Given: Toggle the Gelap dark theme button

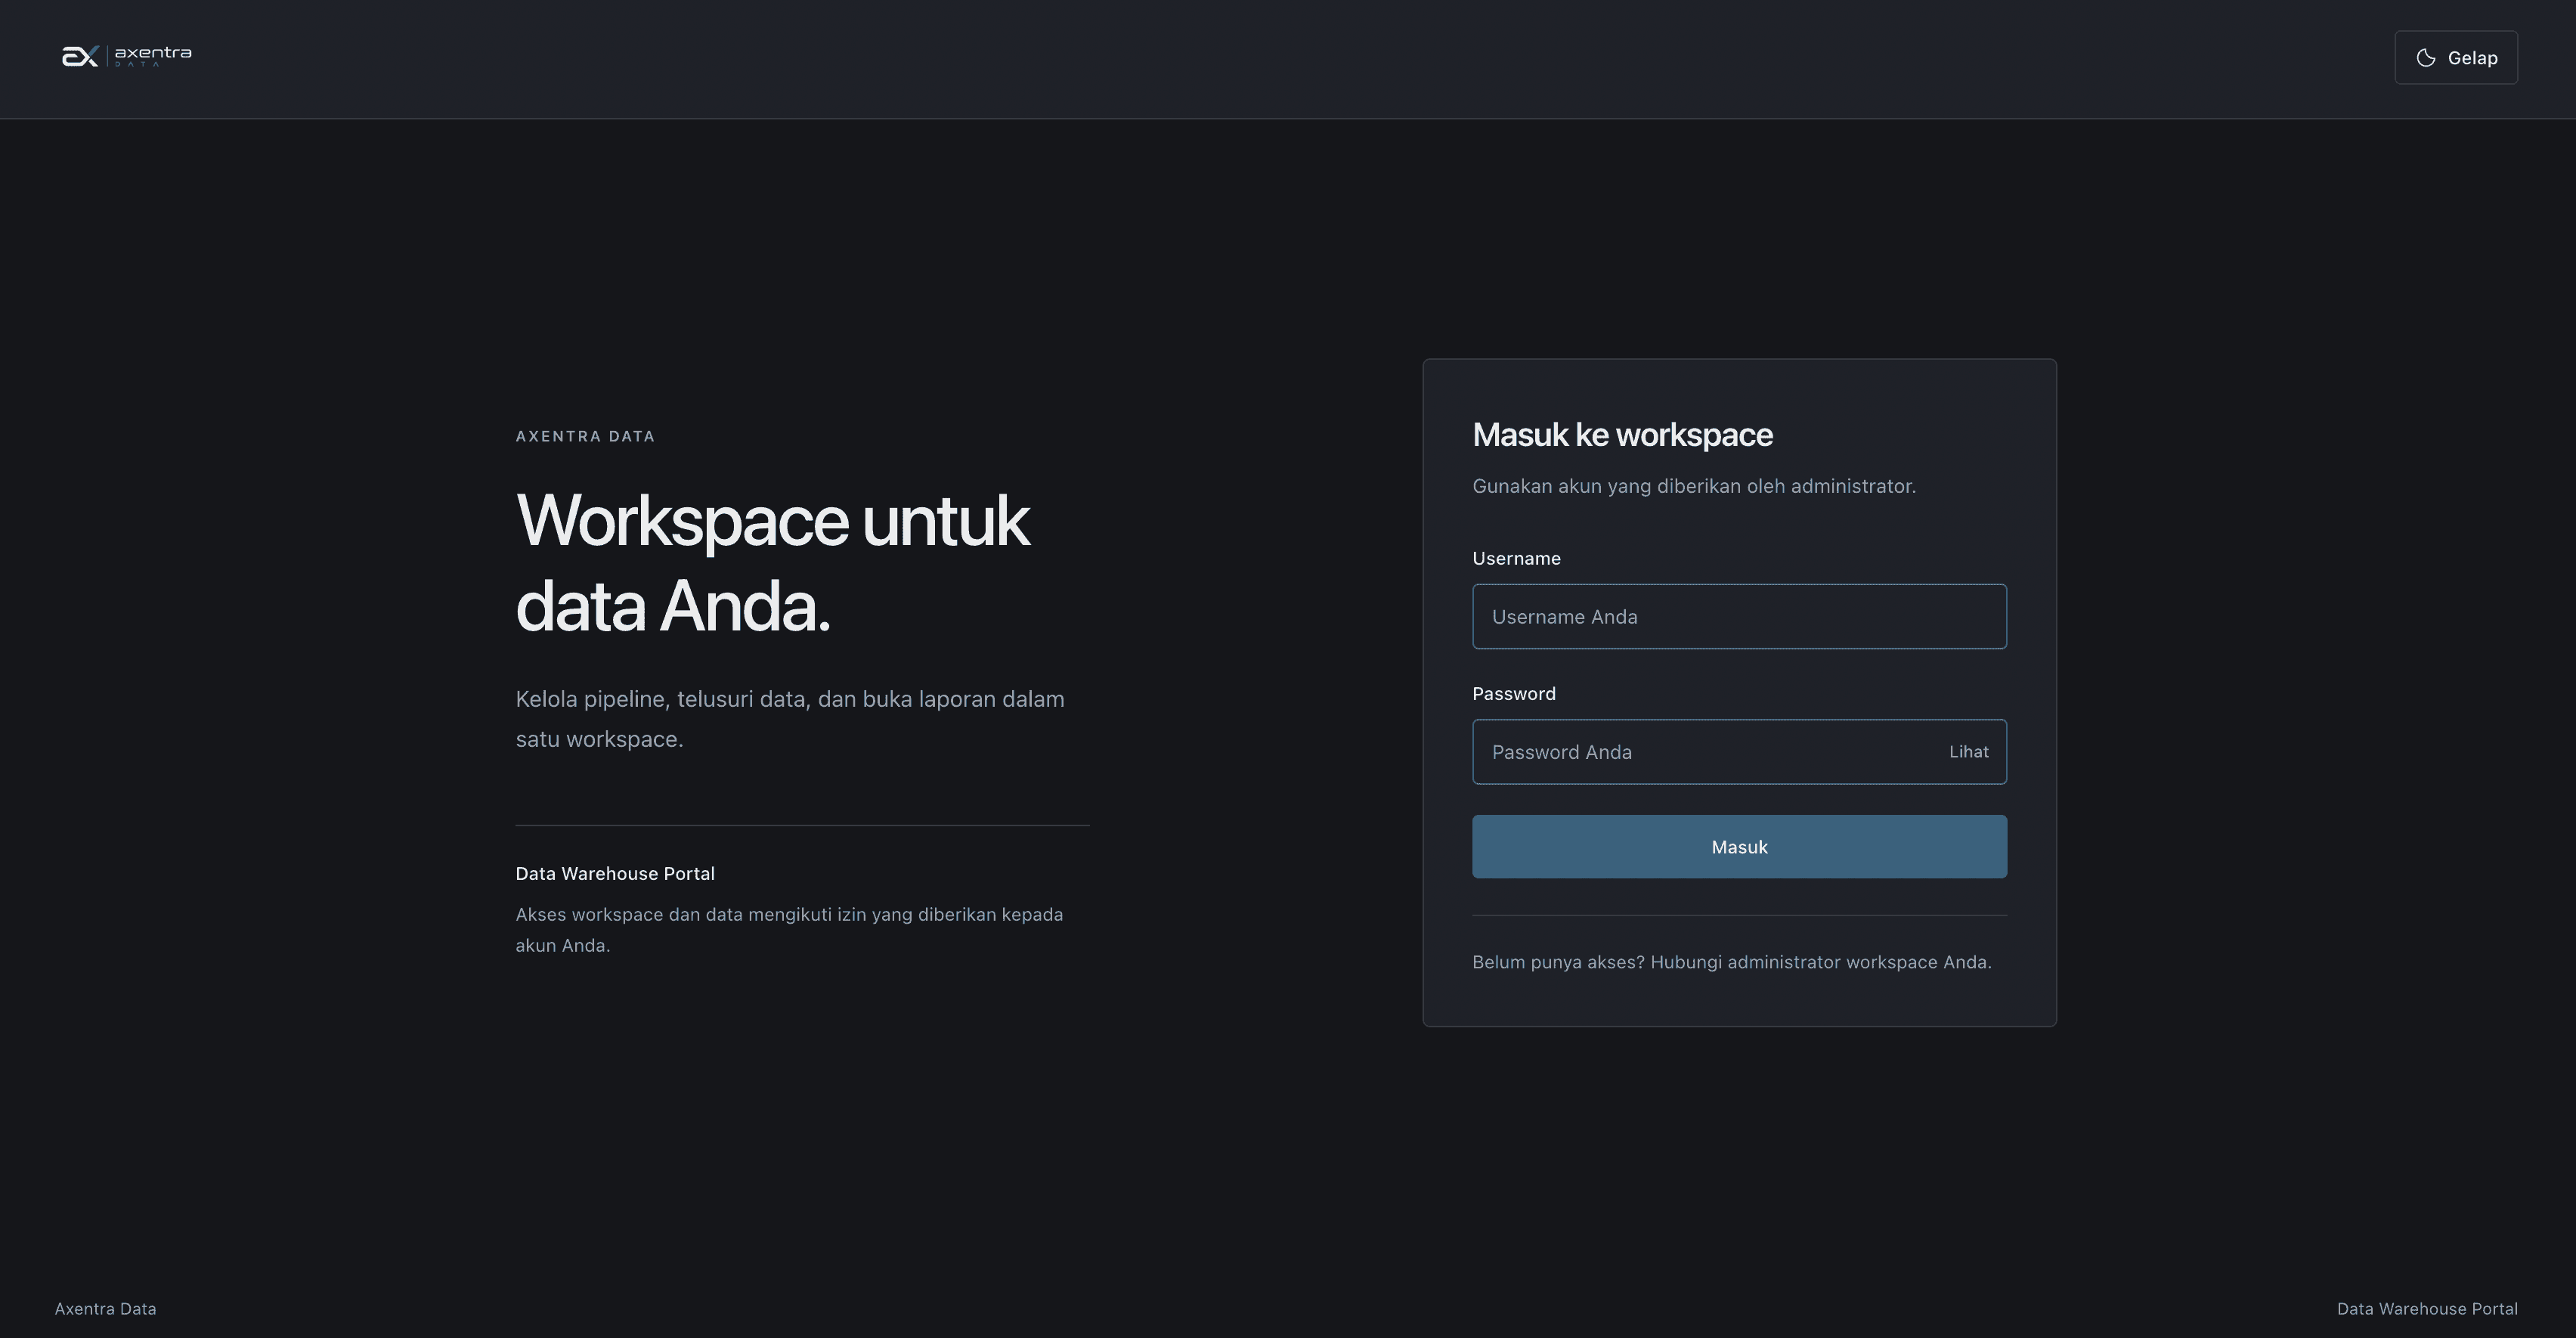Looking at the screenshot, I should 2456,58.
